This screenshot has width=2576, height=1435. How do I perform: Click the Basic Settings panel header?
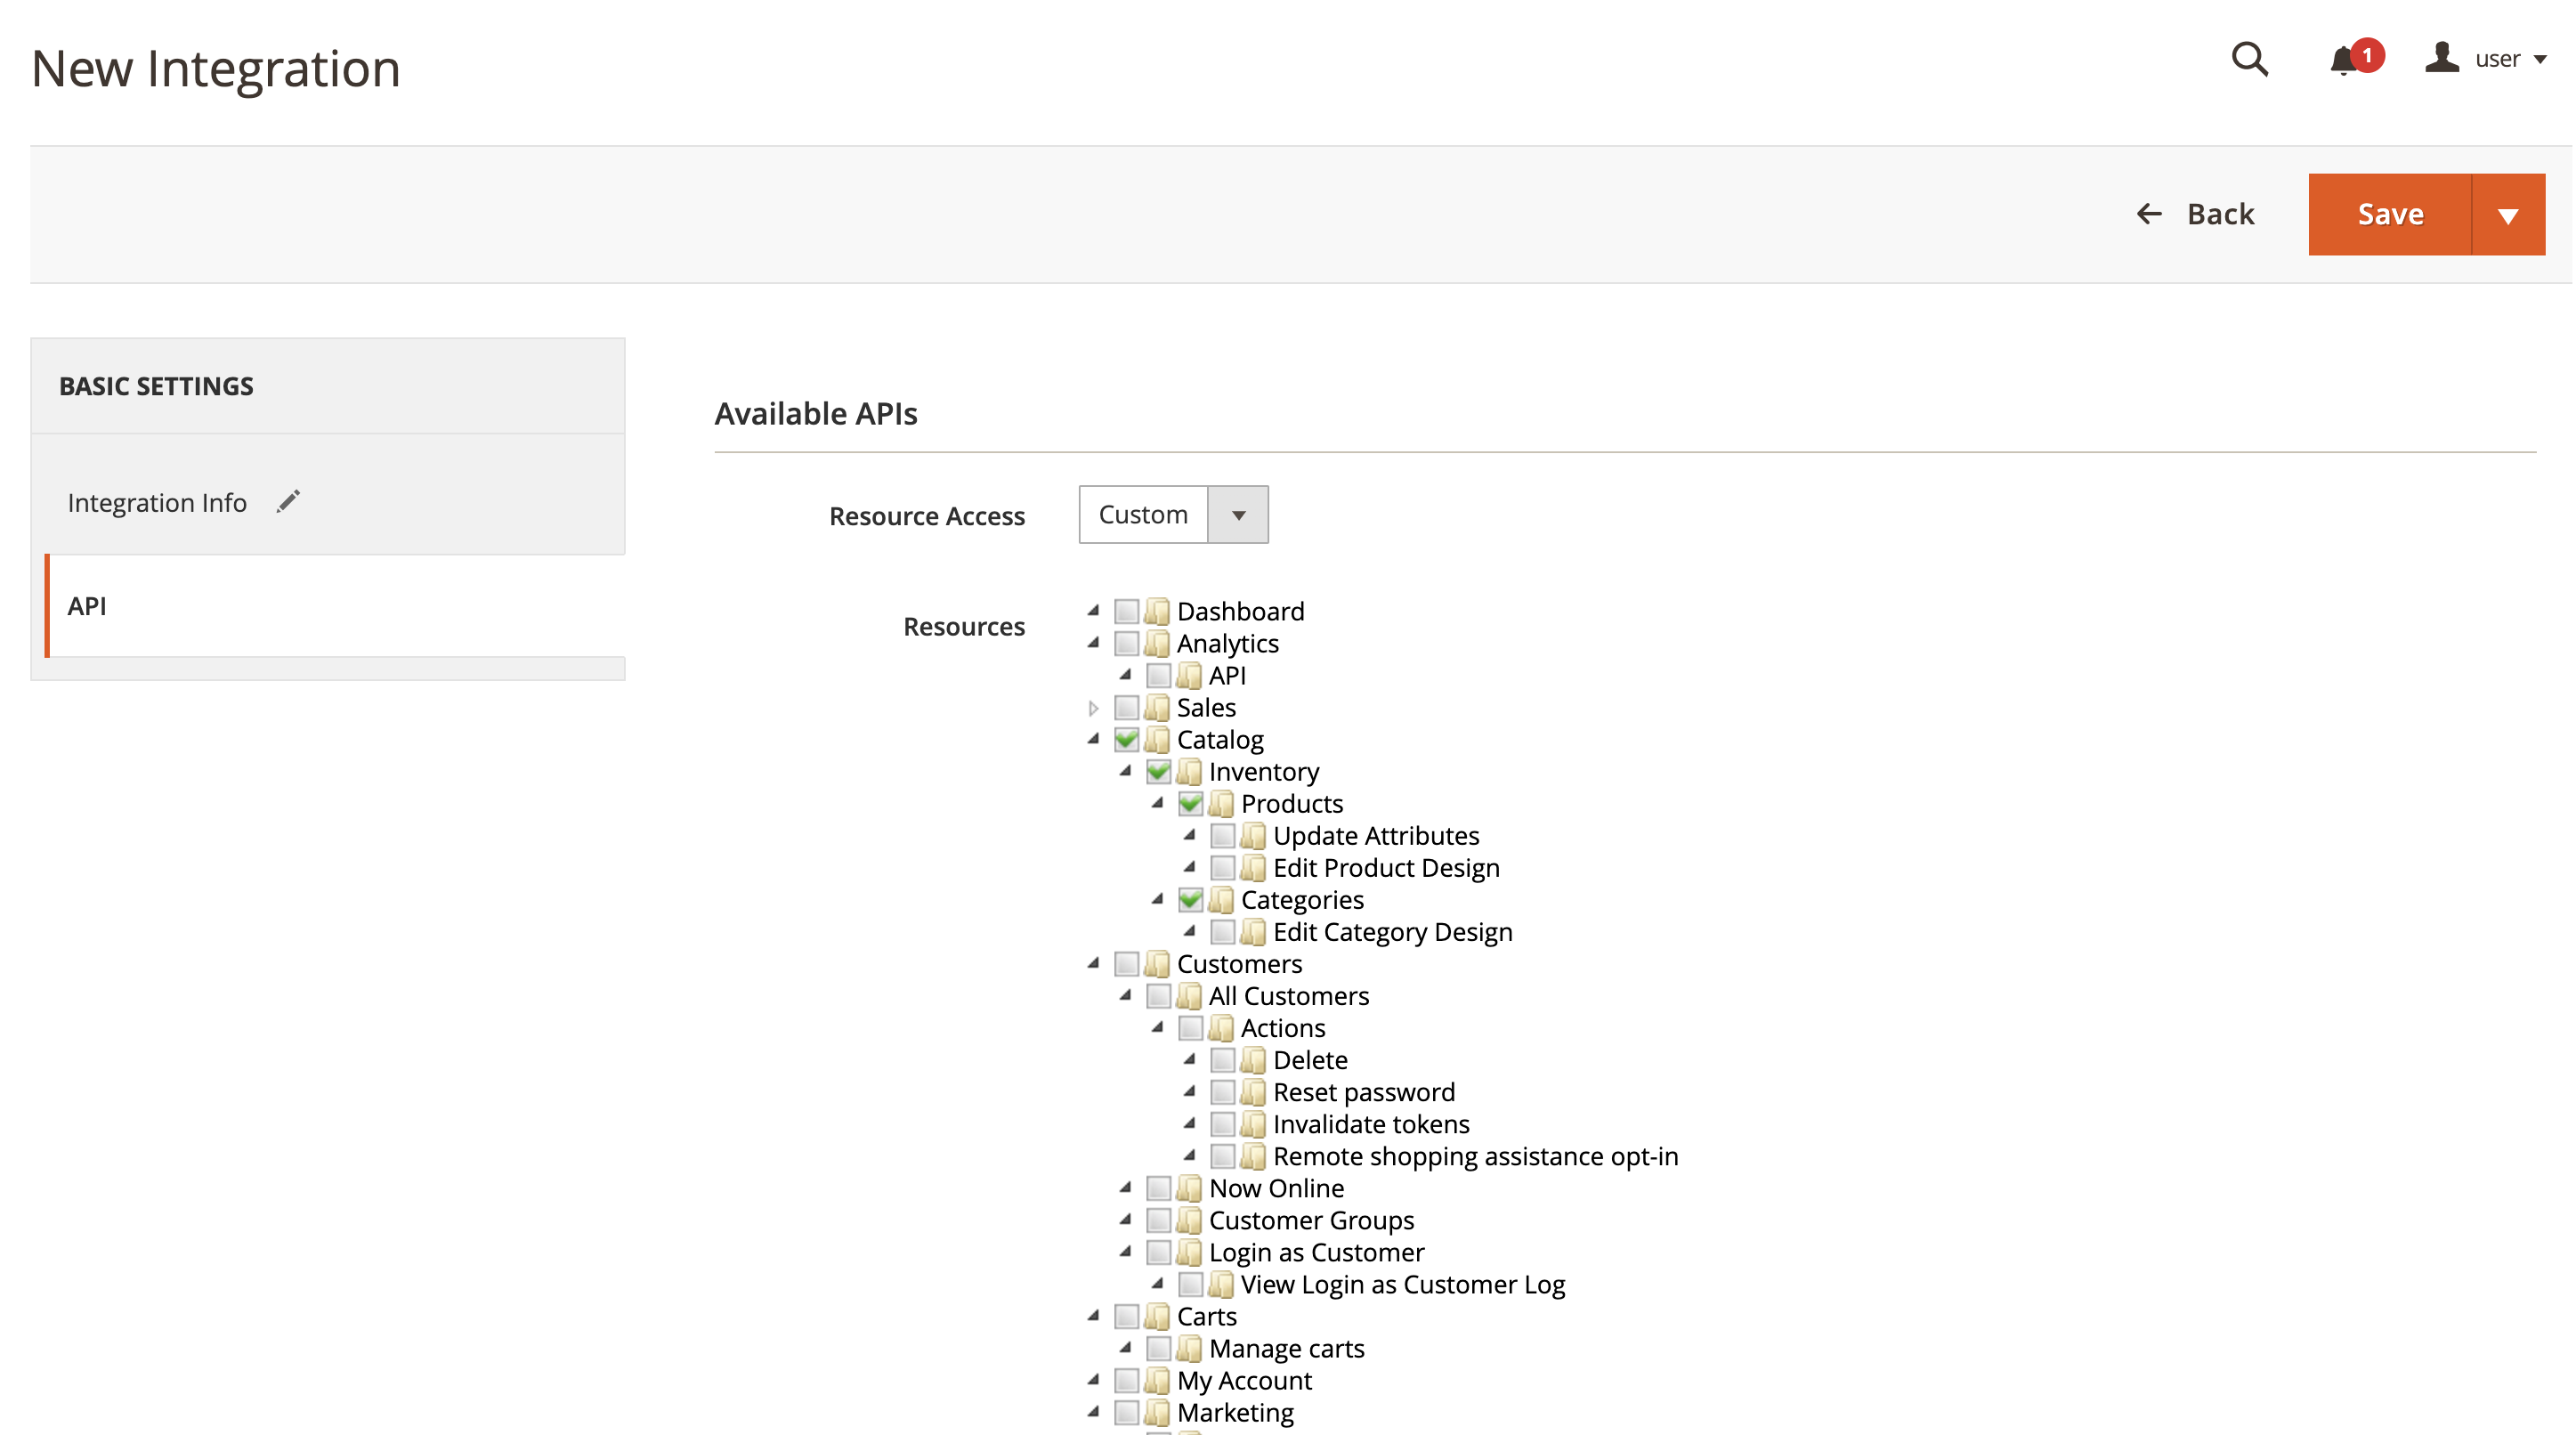(328, 386)
